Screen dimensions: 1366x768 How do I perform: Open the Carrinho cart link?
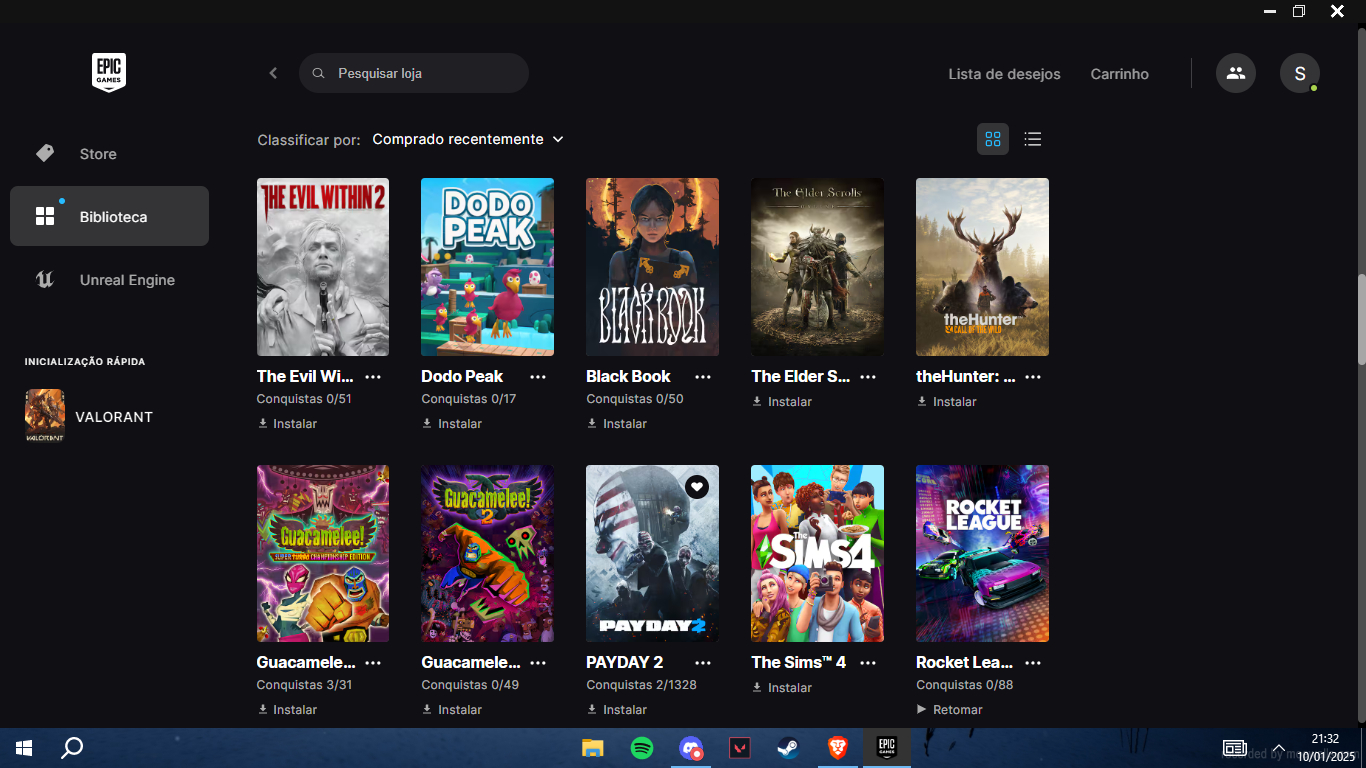(1120, 74)
